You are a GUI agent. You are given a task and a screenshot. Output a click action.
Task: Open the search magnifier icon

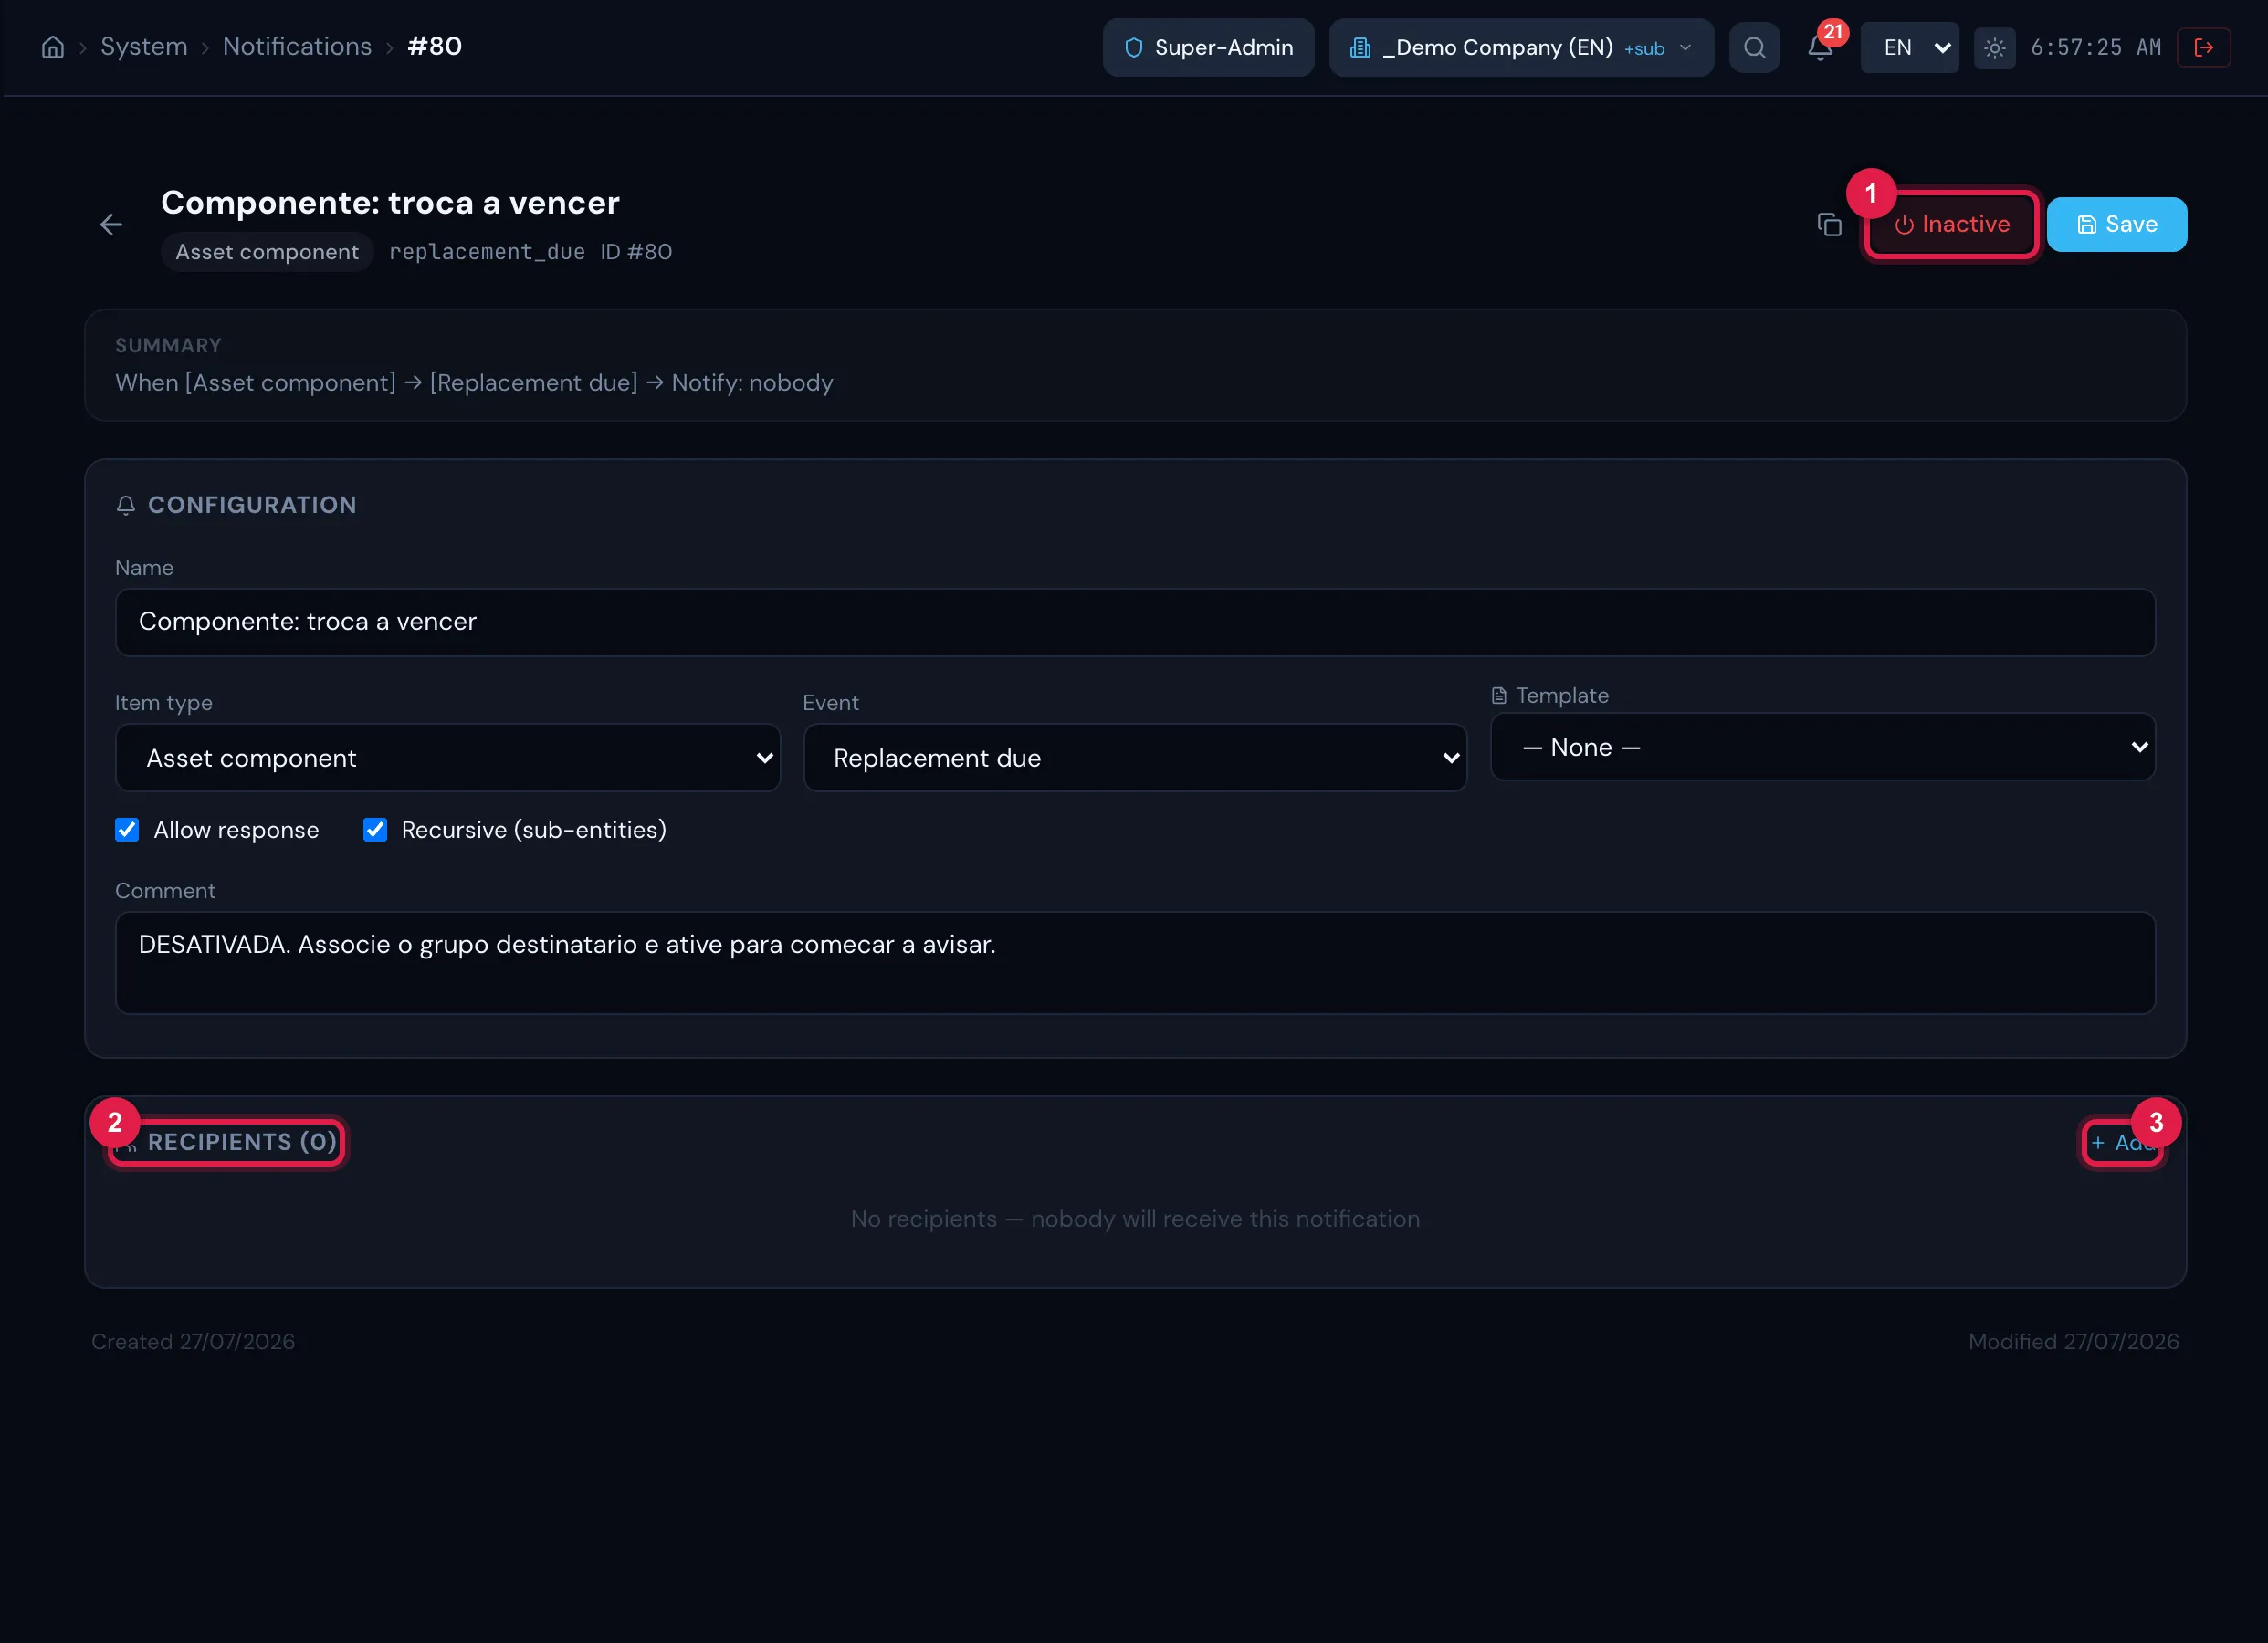[x=1754, y=47]
